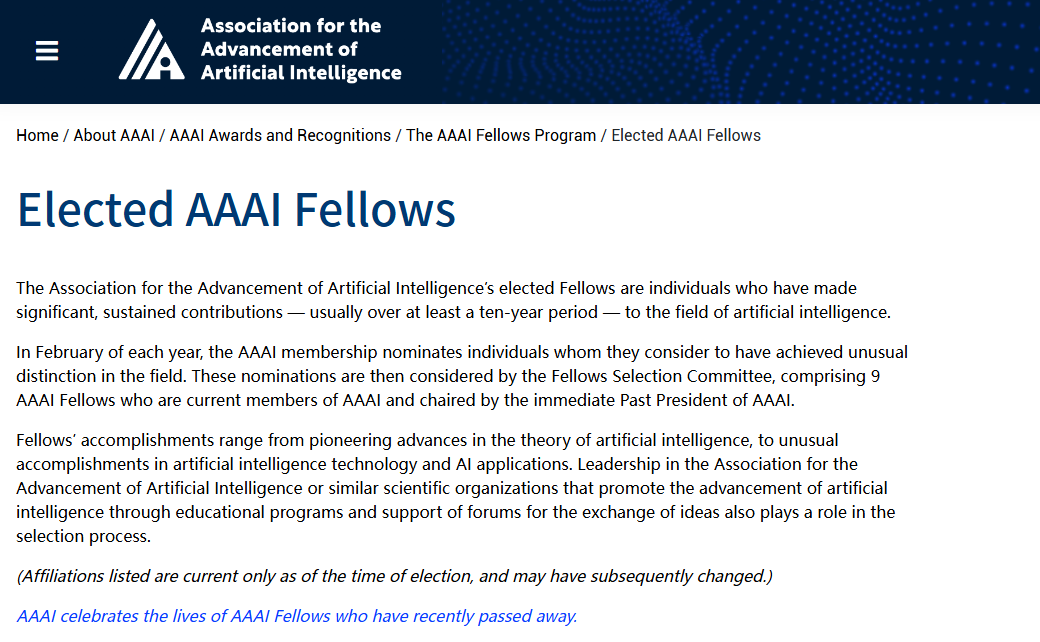Click the three-line menu icon in header

(x=46, y=50)
